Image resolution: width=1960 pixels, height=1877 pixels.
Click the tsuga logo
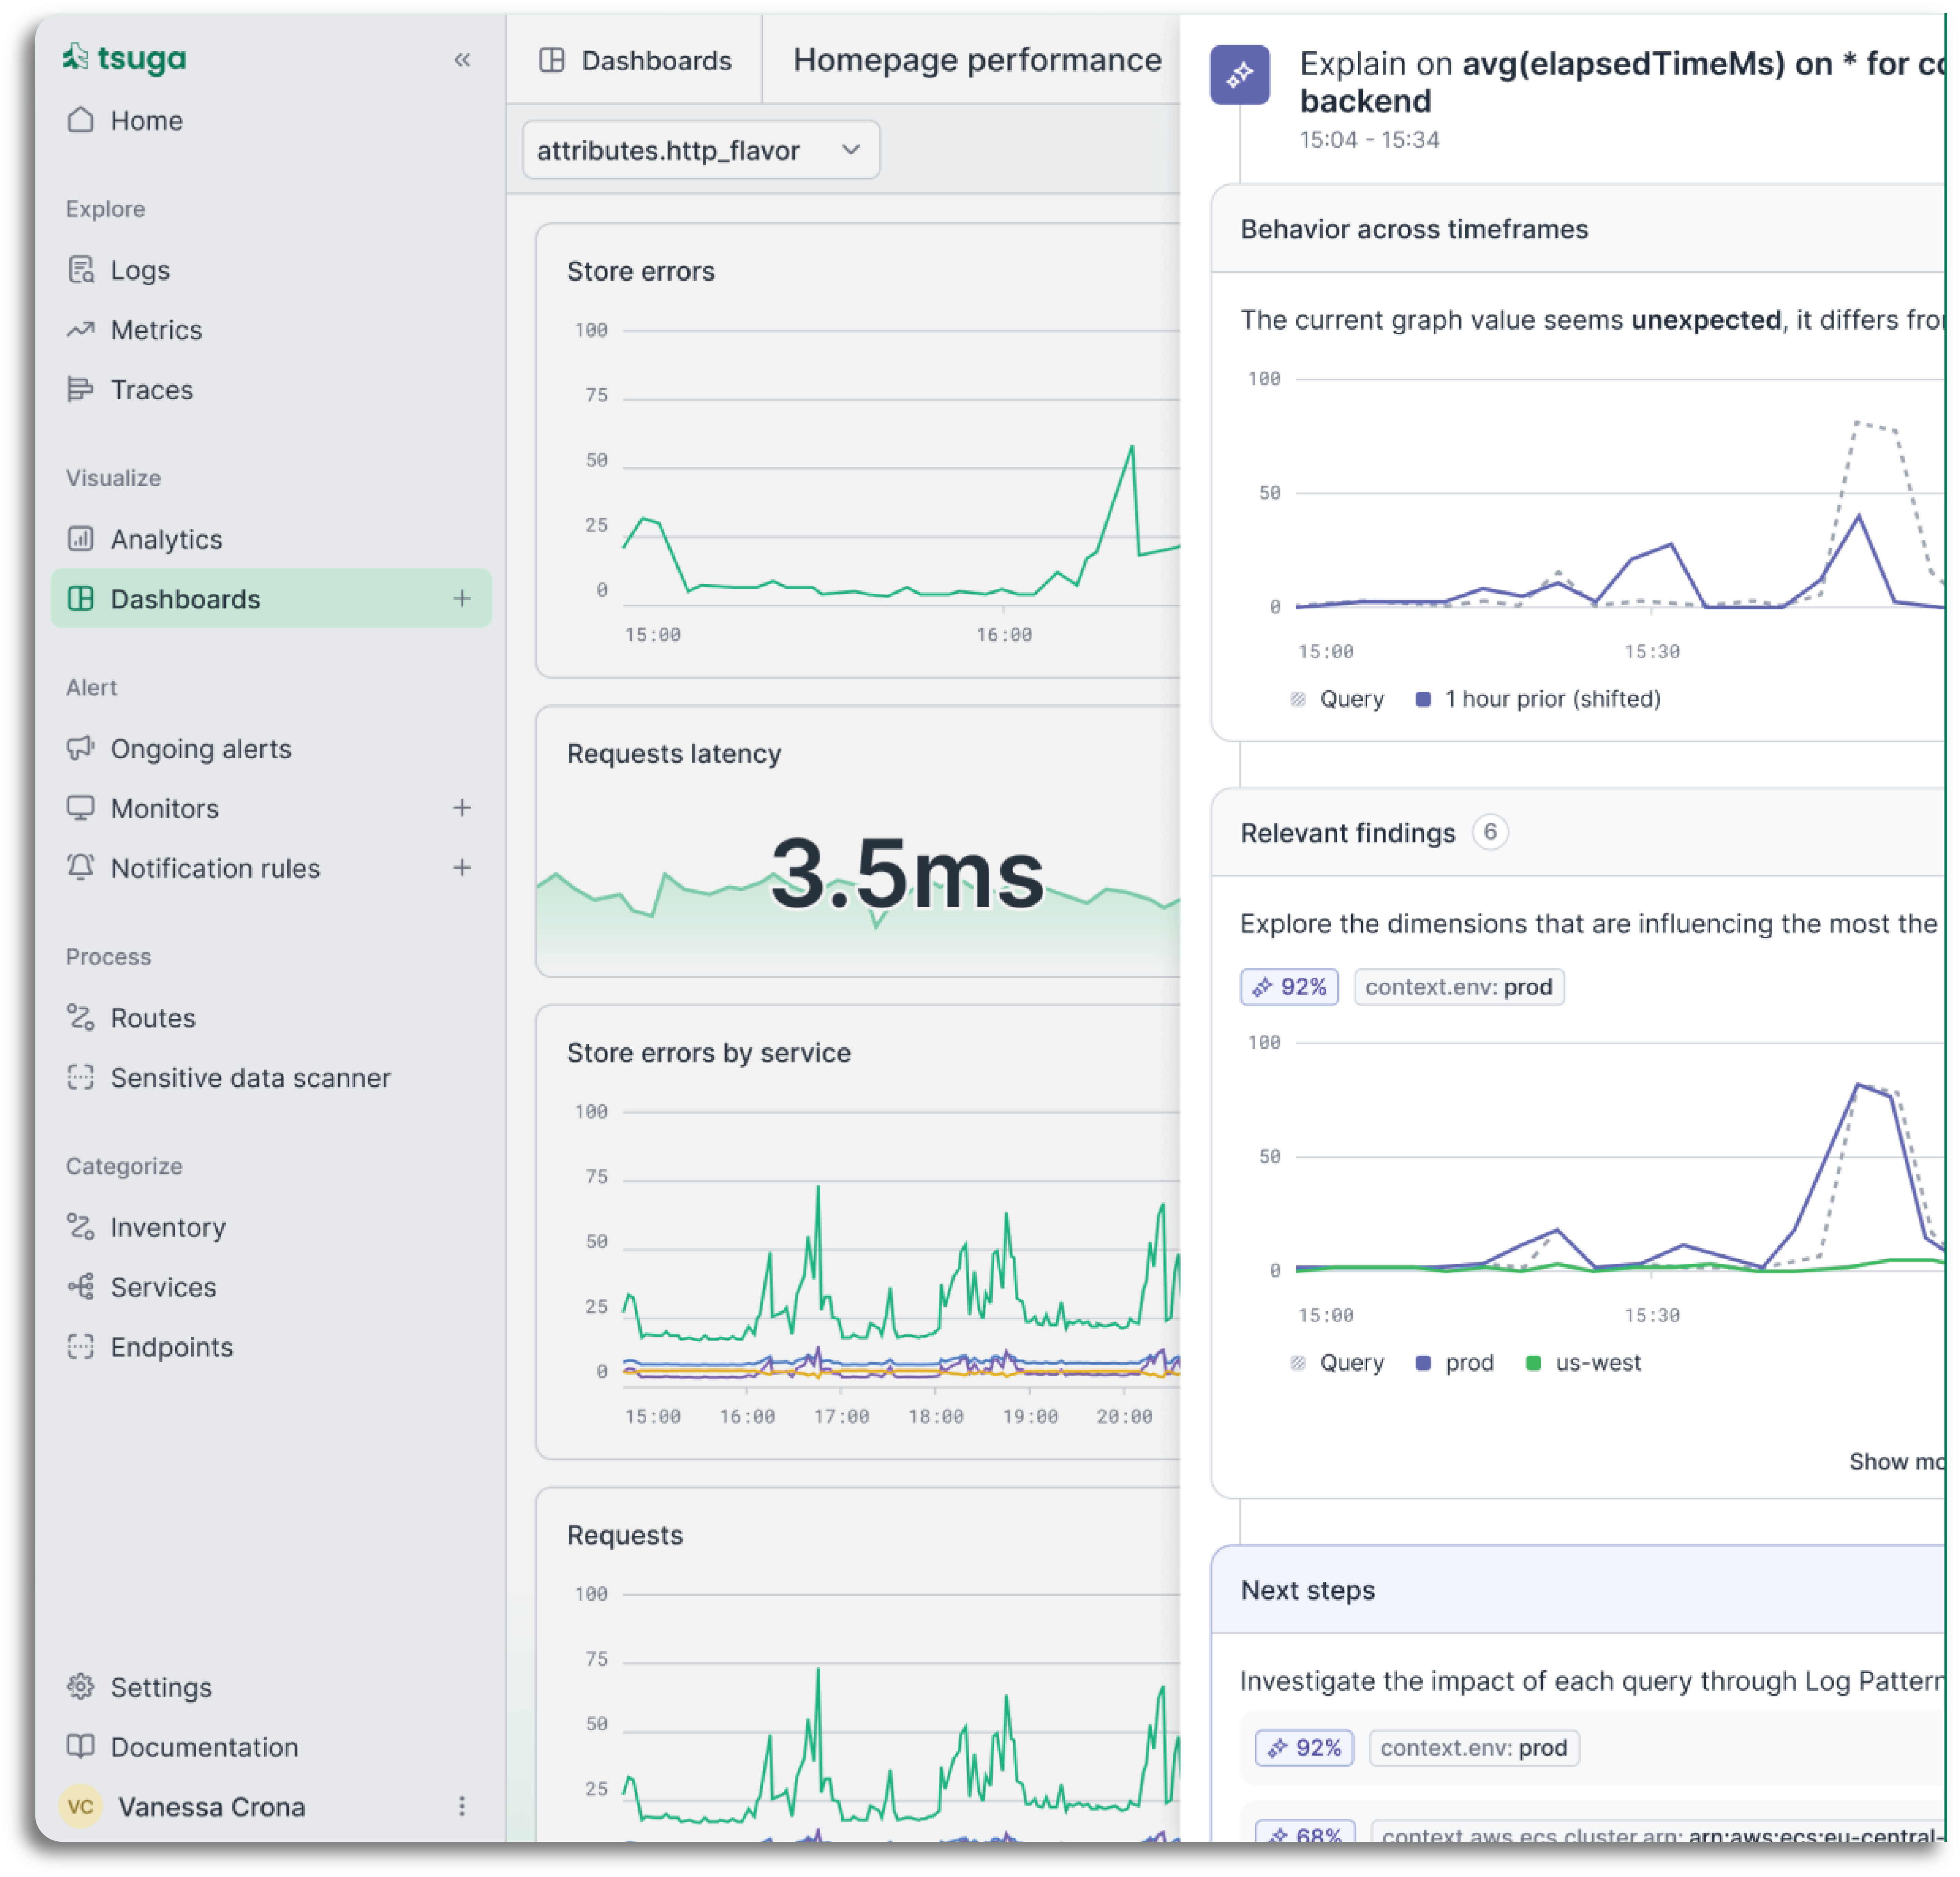point(125,58)
